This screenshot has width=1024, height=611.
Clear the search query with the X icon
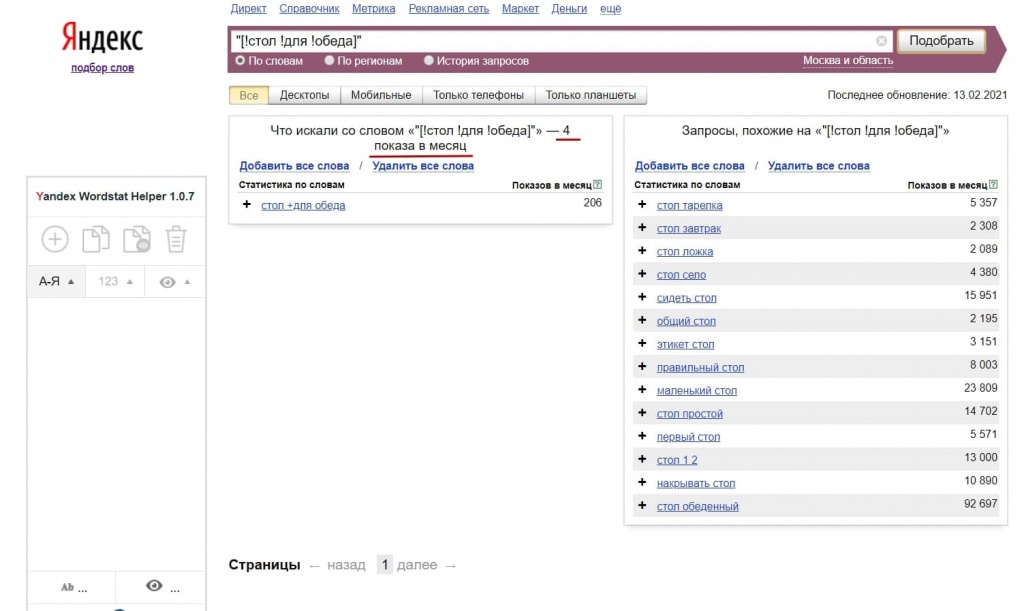(x=881, y=41)
